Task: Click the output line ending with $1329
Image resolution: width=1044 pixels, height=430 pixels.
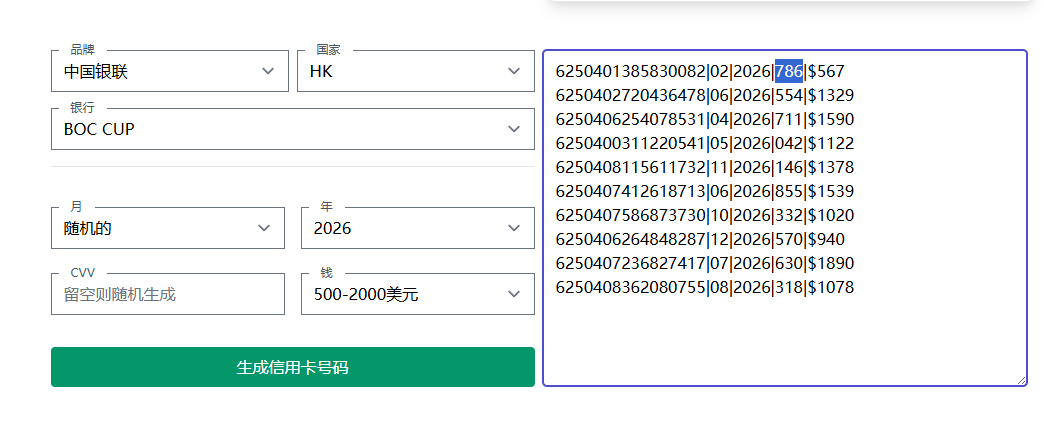Action: 704,95
